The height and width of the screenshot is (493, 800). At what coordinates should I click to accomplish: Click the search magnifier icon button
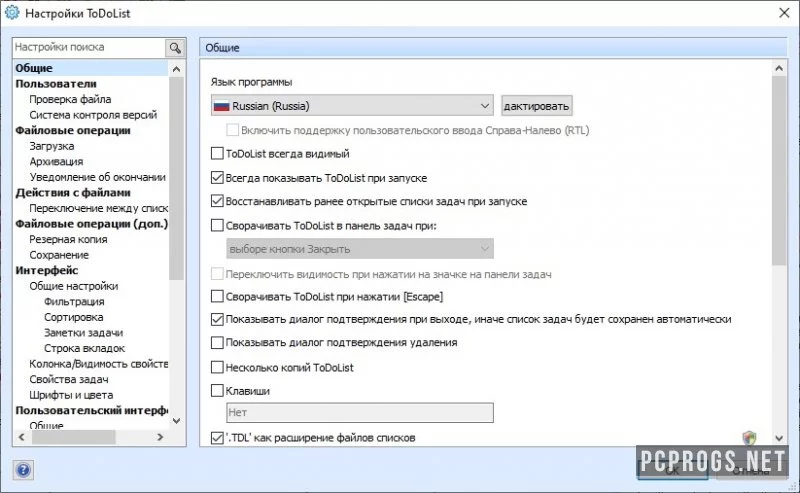point(175,48)
